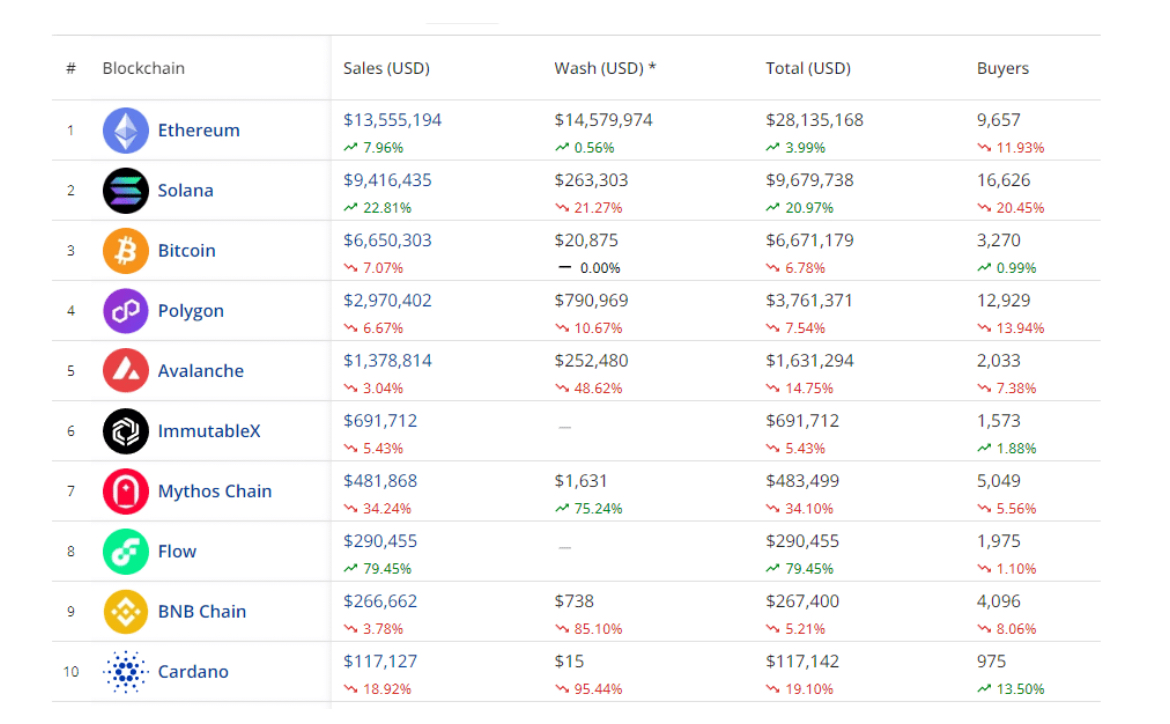This screenshot has height=724, width=1170.
Task: Select Bitcoin wash value $20,875
Action: point(586,240)
